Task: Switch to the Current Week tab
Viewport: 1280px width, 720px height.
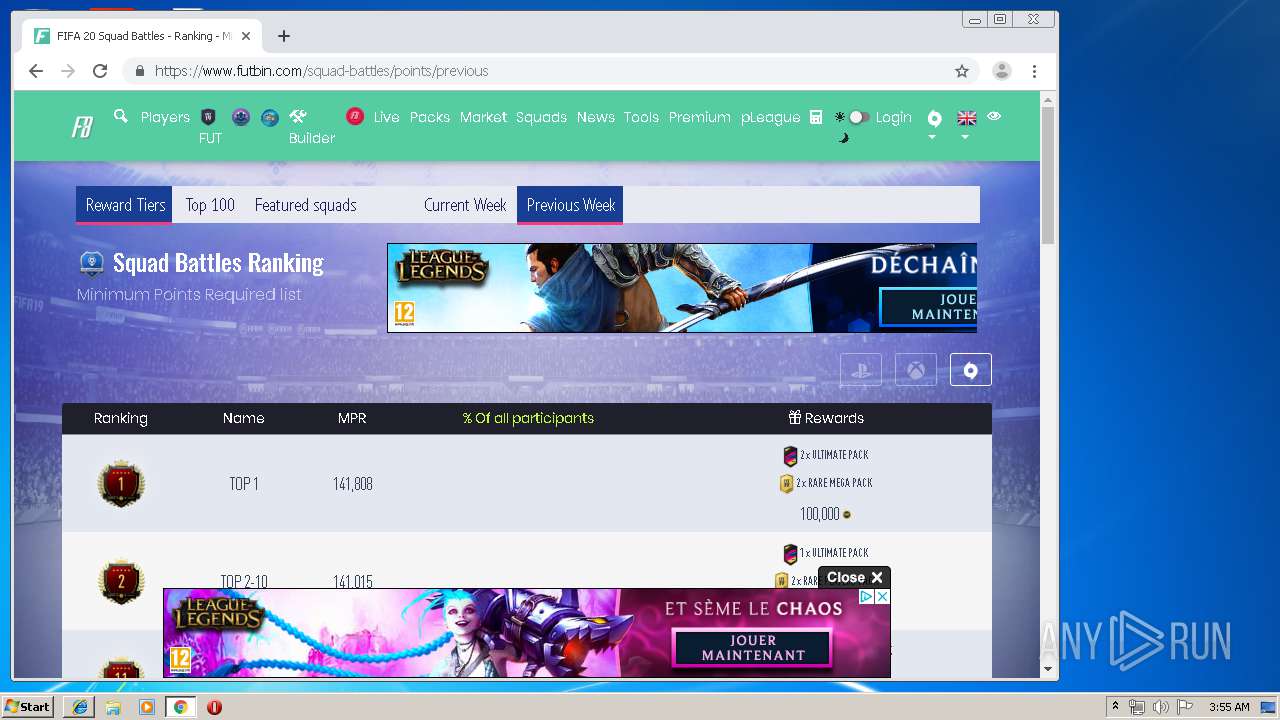Action: click(465, 205)
